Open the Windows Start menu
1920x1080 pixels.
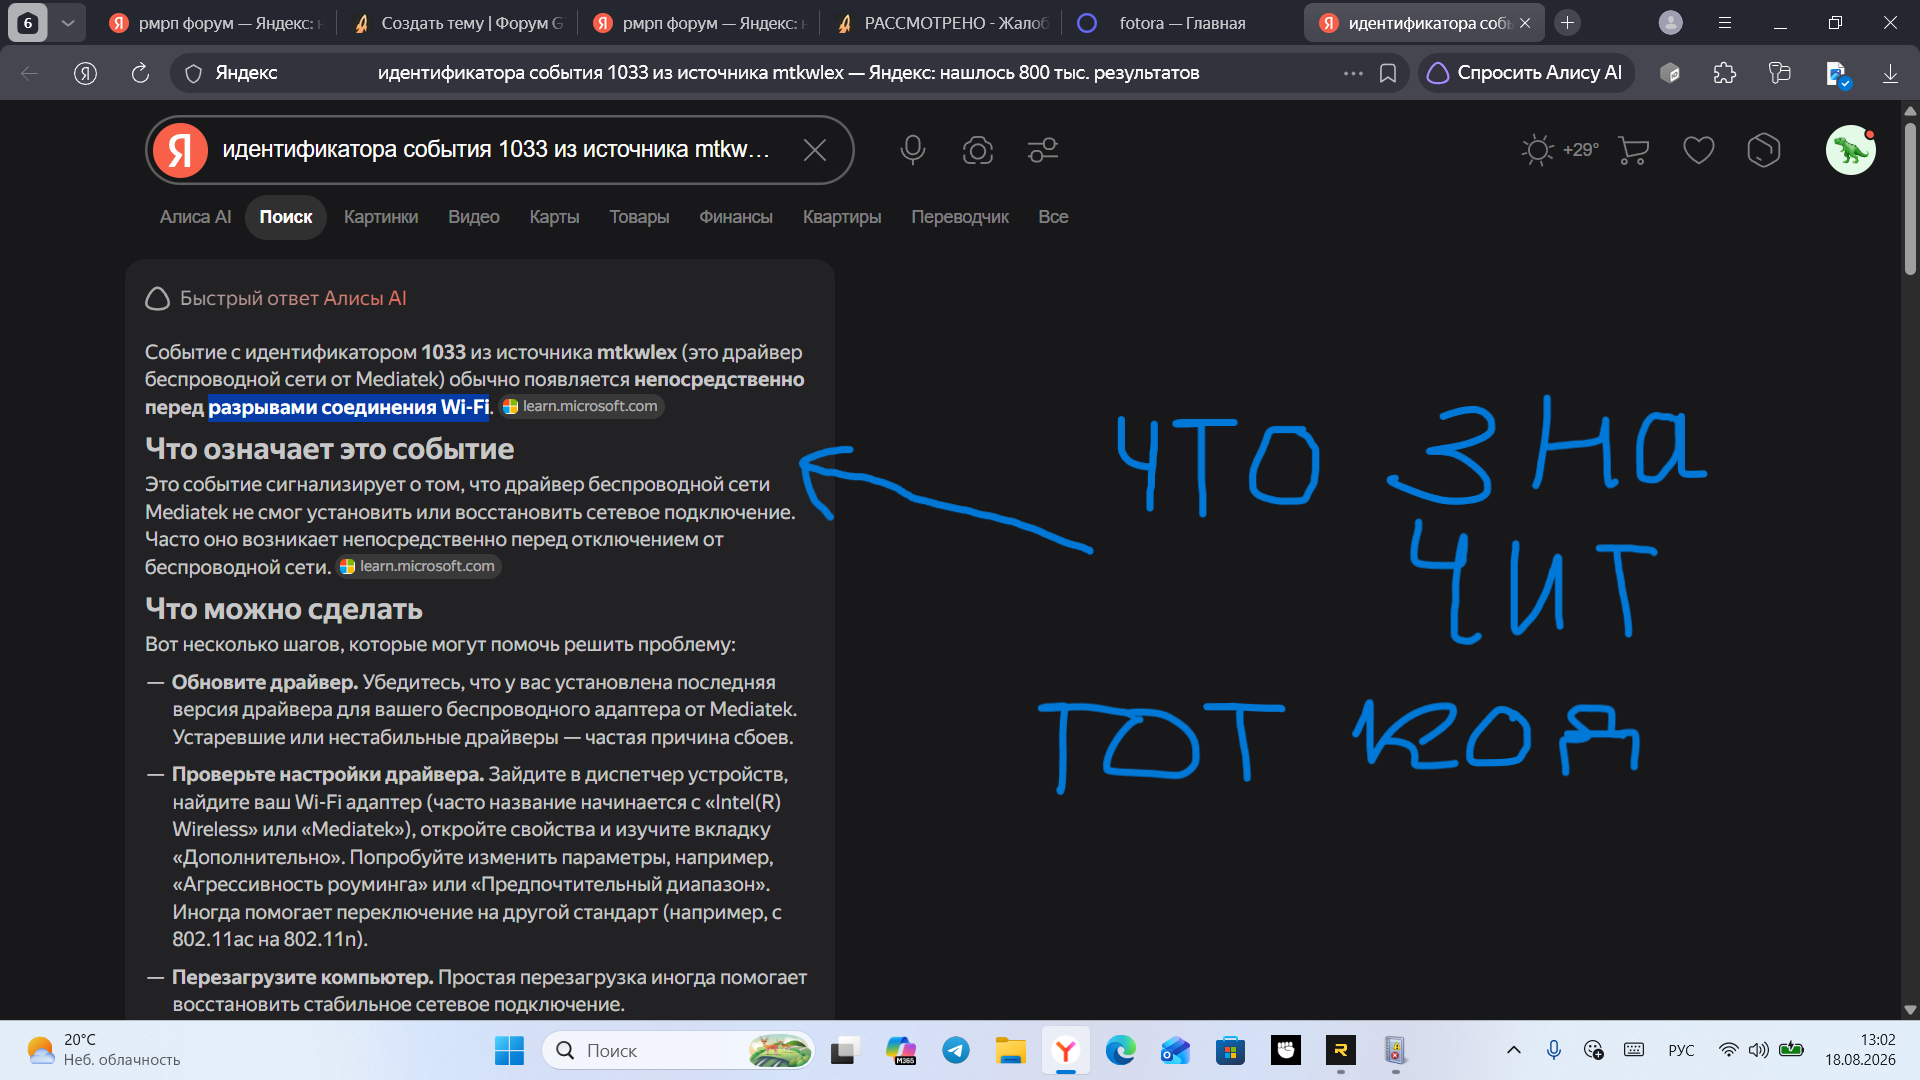pos(509,1051)
